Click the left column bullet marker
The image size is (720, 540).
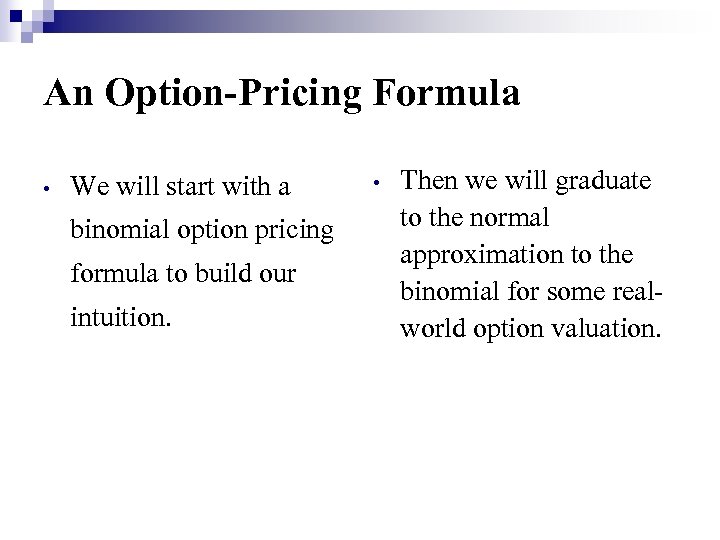click(x=48, y=188)
